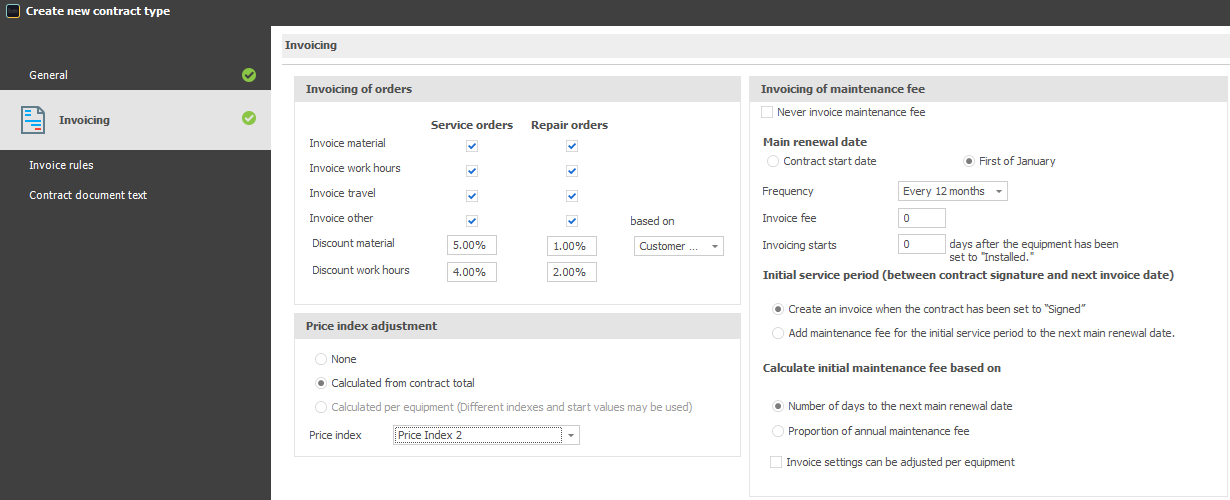Edit Discount work hours Service orders field
This screenshot has height=500, width=1230.
coord(472,272)
